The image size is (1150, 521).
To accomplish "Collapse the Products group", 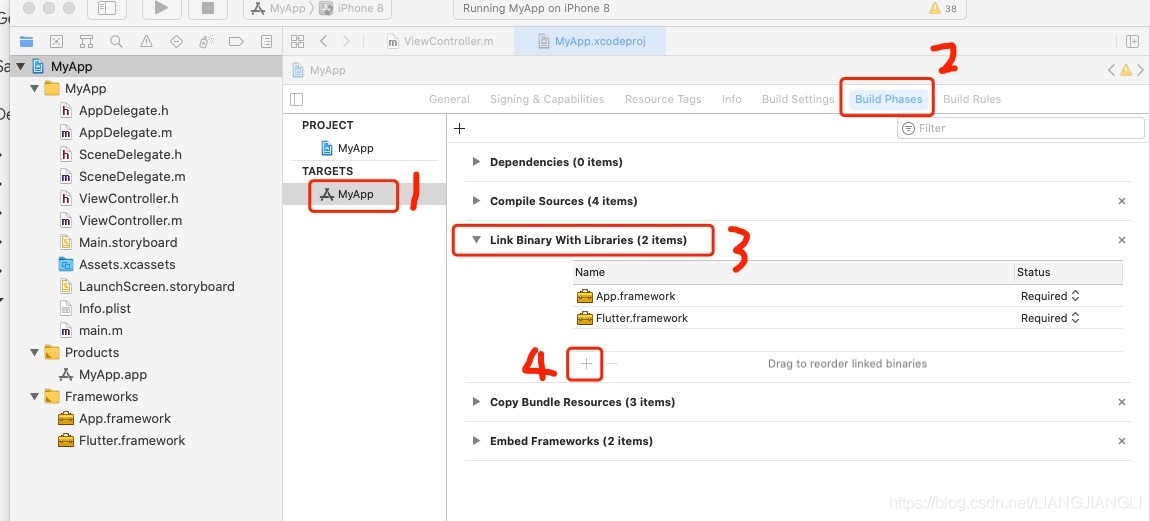I will (34, 352).
